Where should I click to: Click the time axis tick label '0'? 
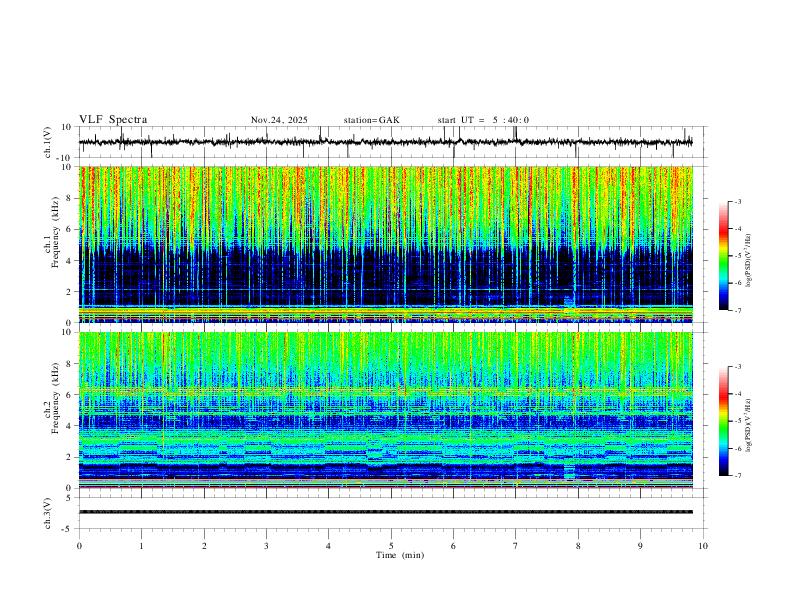pos(79,546)
